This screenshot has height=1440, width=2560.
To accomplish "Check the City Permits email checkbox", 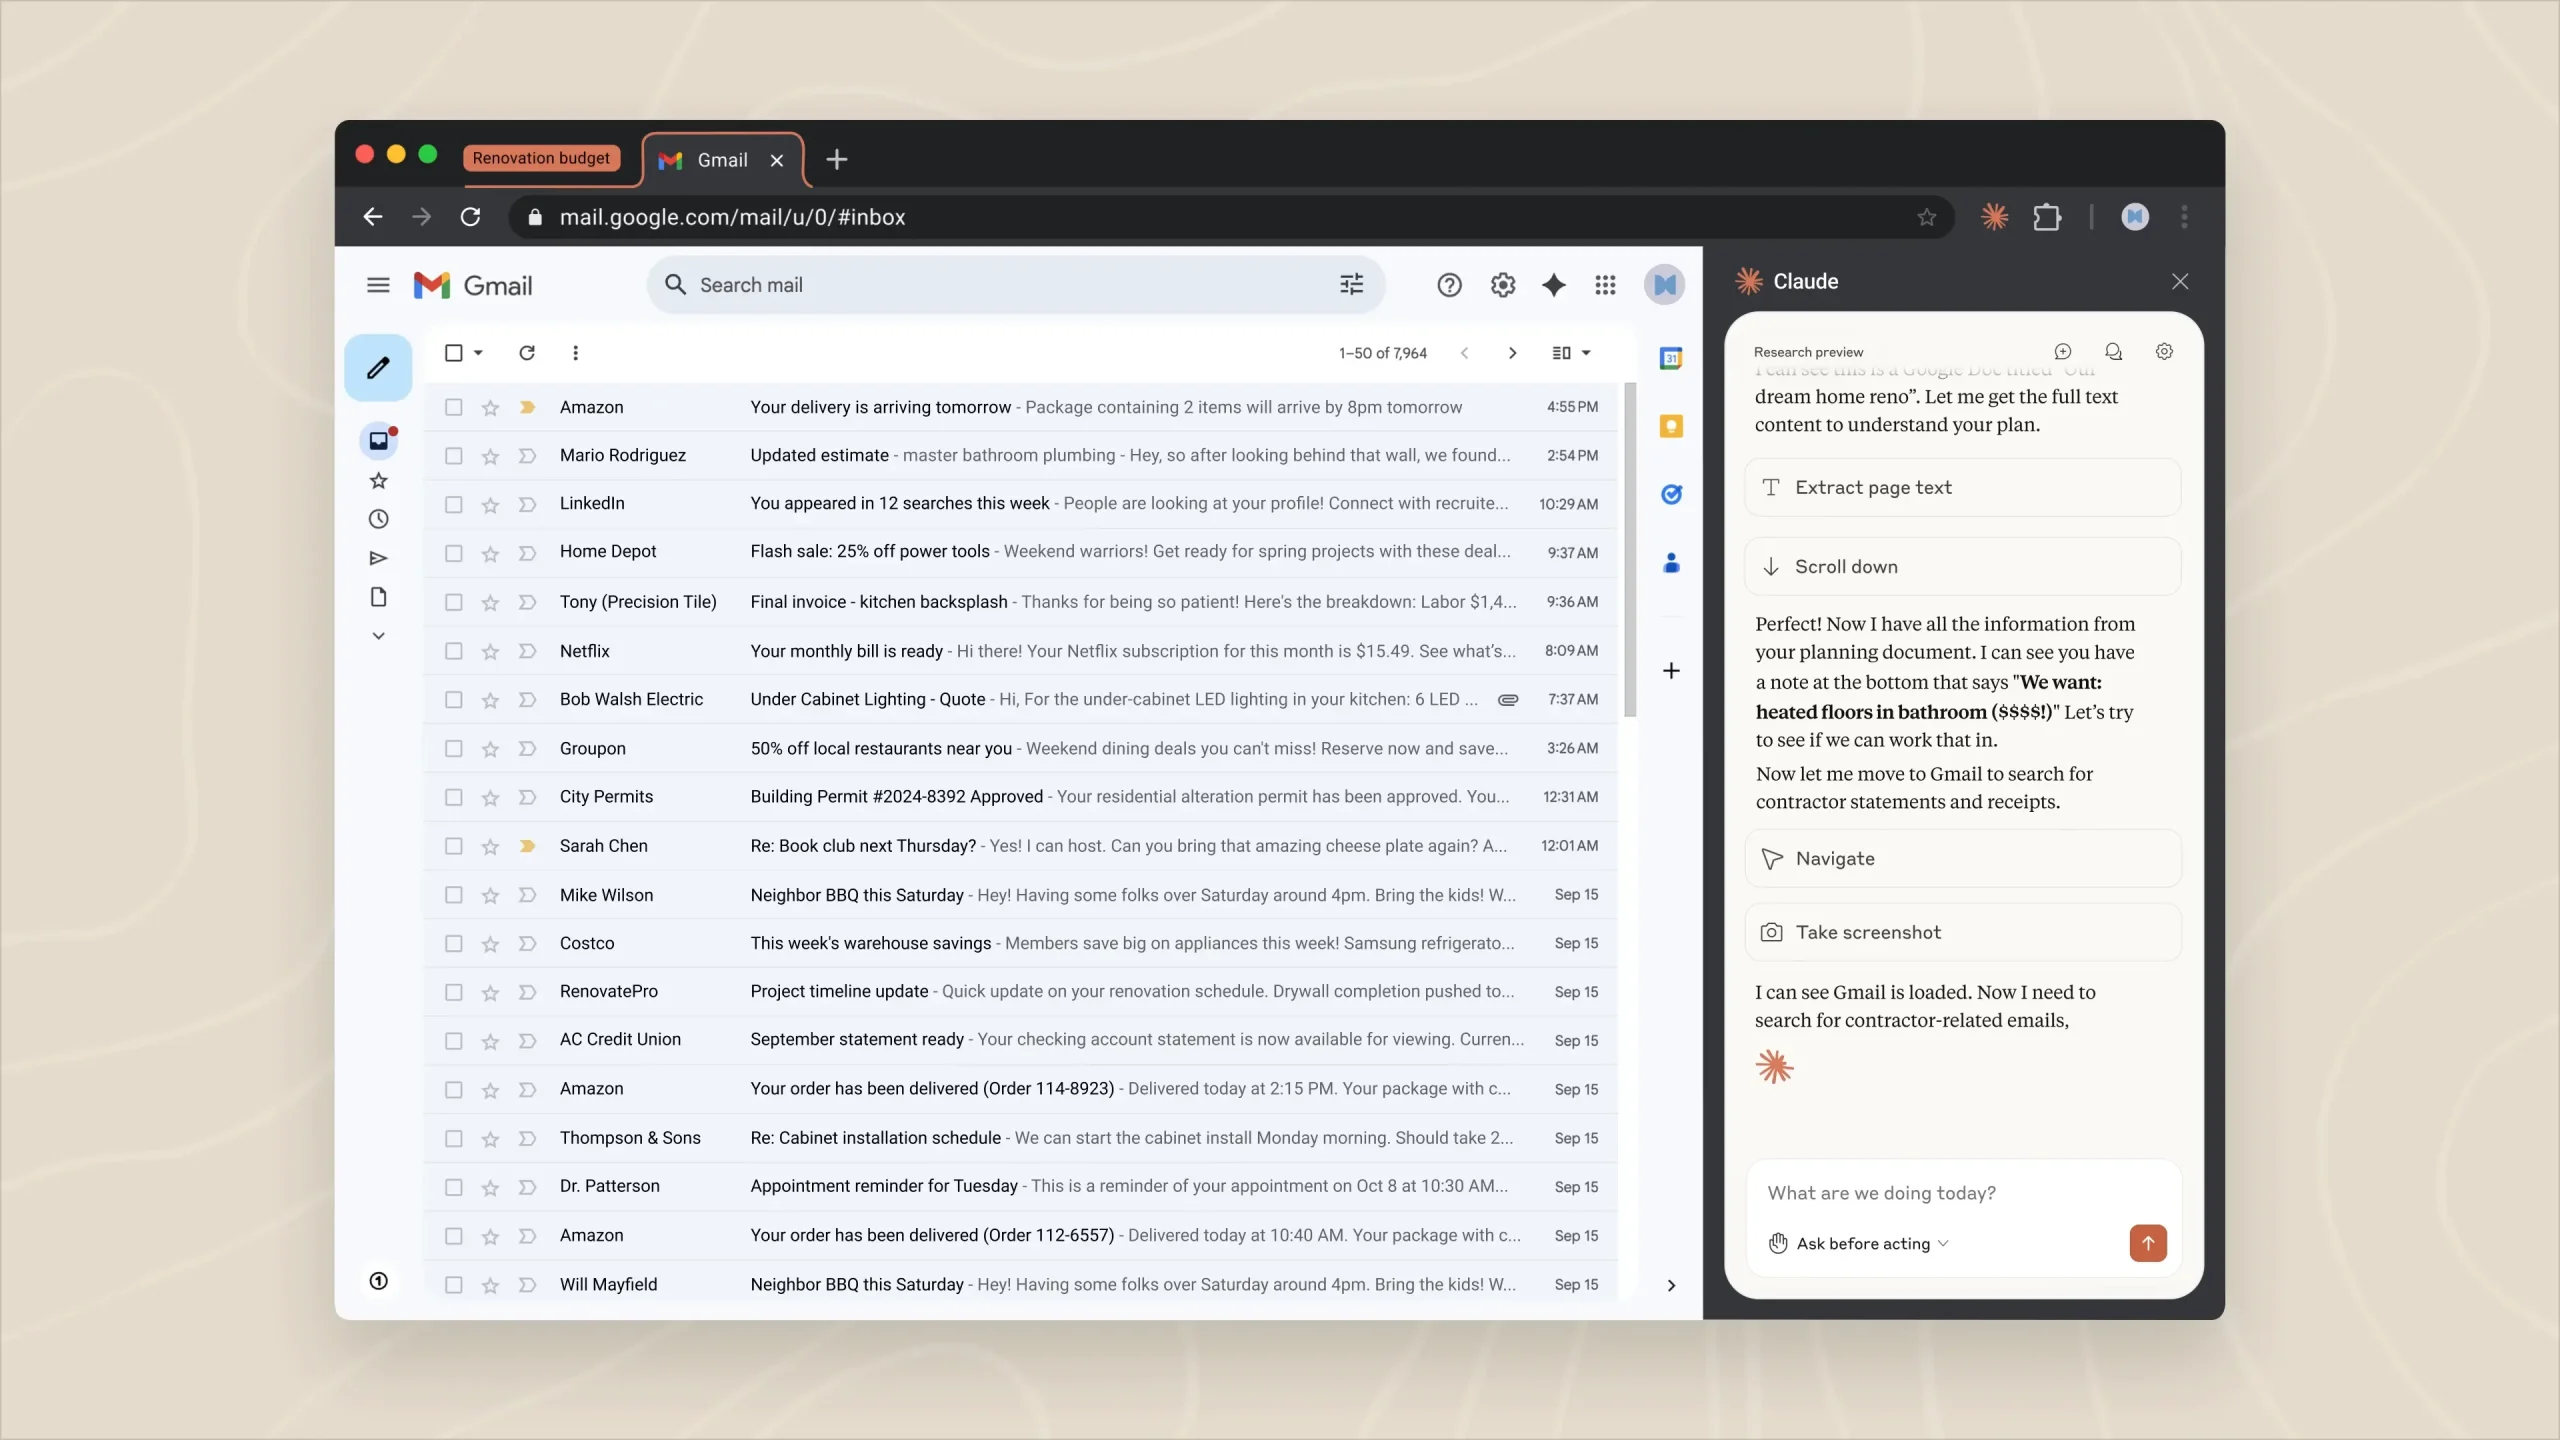I will (x=453, y=797).
